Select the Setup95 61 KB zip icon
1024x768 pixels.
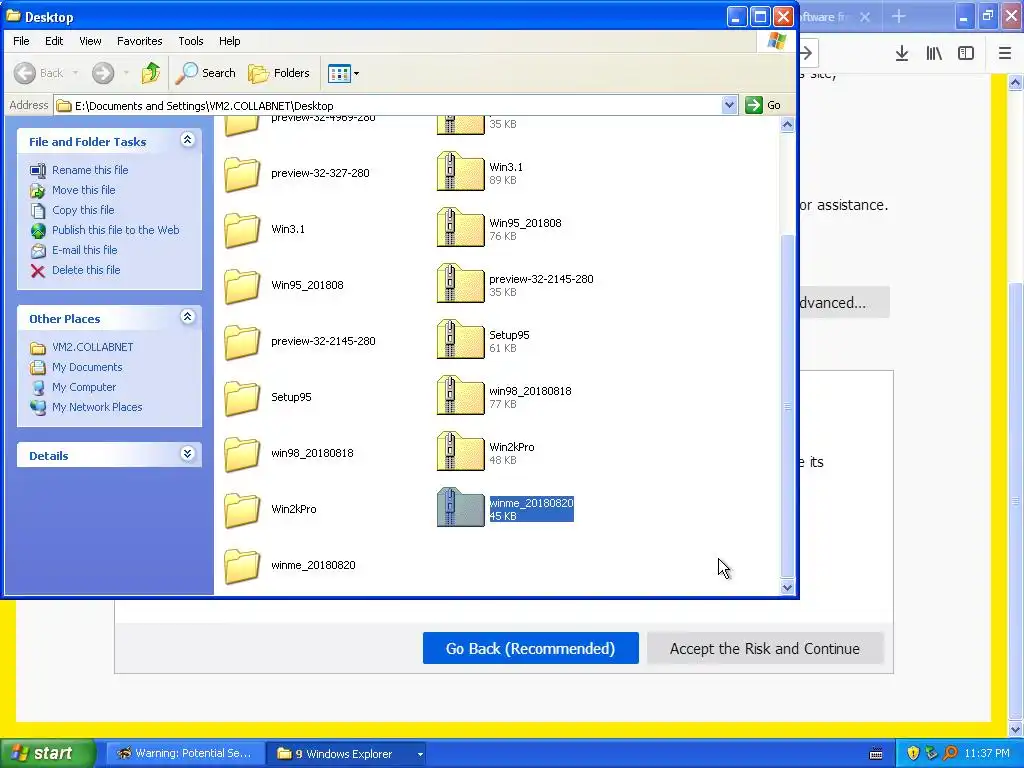[x=460, y=339]
